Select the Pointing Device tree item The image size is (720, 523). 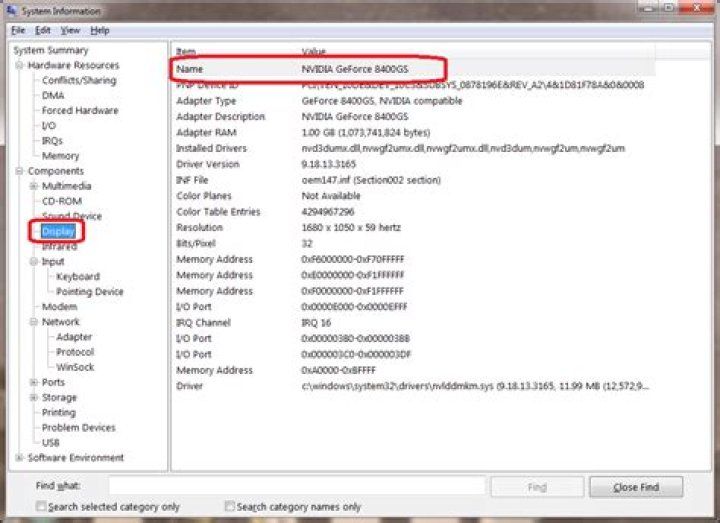(90, 292)
